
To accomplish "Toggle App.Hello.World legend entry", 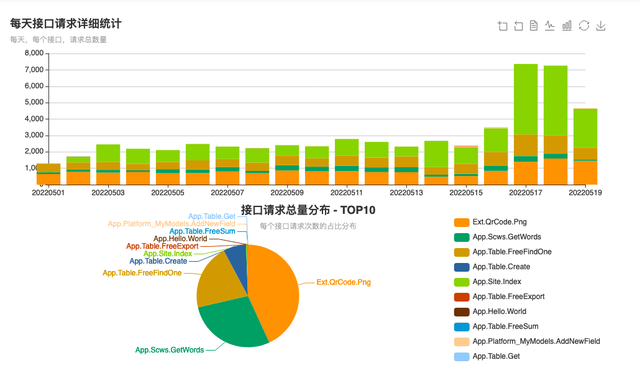I will point(490,312).
